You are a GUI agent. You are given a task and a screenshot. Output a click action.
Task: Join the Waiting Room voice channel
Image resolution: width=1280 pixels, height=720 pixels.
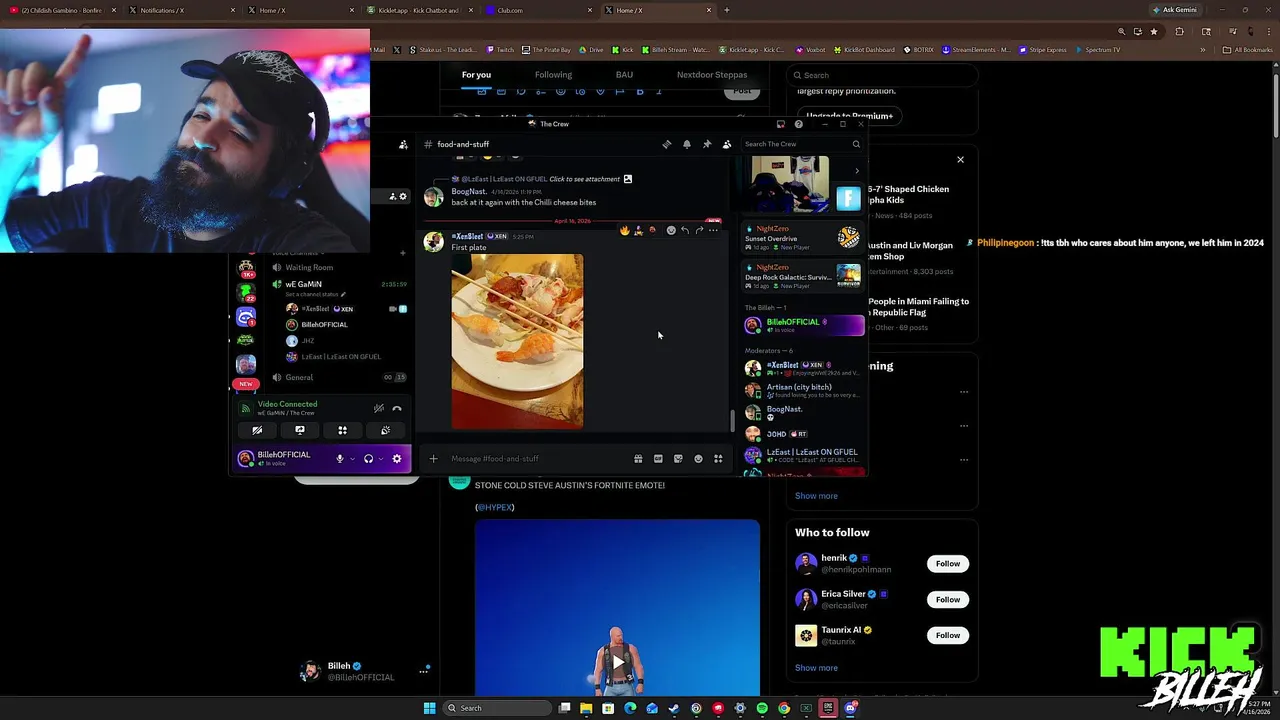tap(309, 267)
